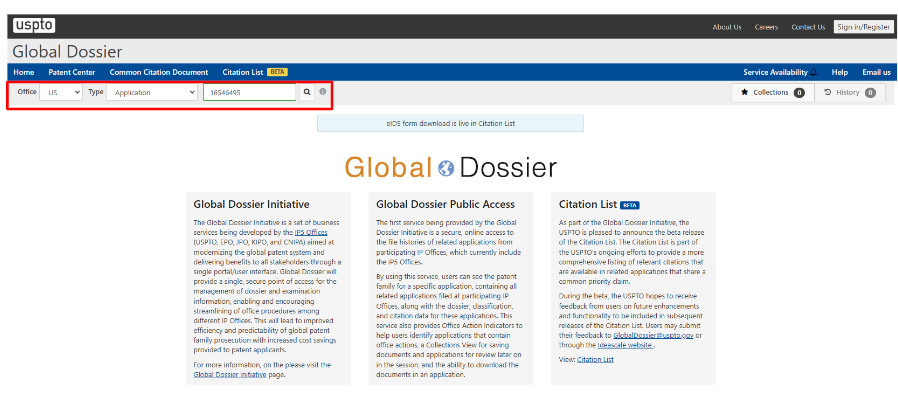Open Help in navigation bar
The width and height of the screenshot is (898, 407).
840,73
